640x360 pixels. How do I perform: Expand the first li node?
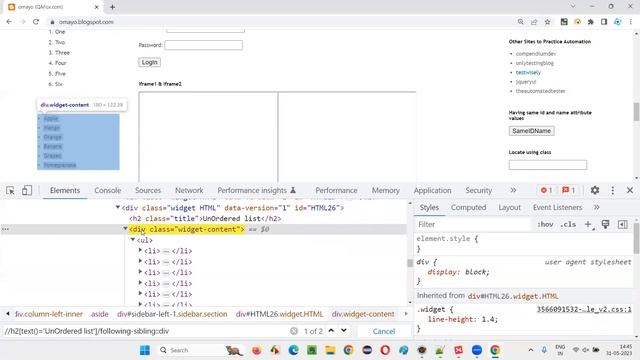click(140, 250)
